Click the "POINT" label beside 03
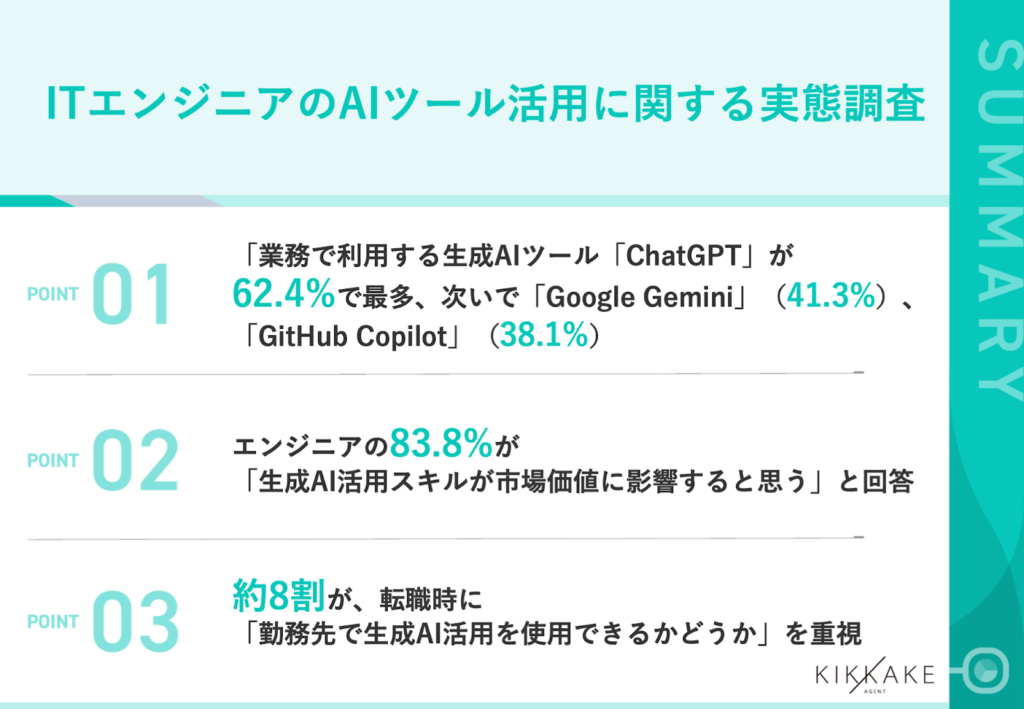This screenshot has width=1024, height=709. (53, 621)
